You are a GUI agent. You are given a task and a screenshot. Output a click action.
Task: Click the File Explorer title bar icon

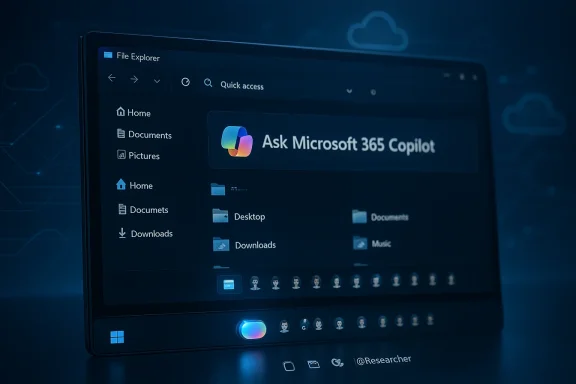click(108, 55)
